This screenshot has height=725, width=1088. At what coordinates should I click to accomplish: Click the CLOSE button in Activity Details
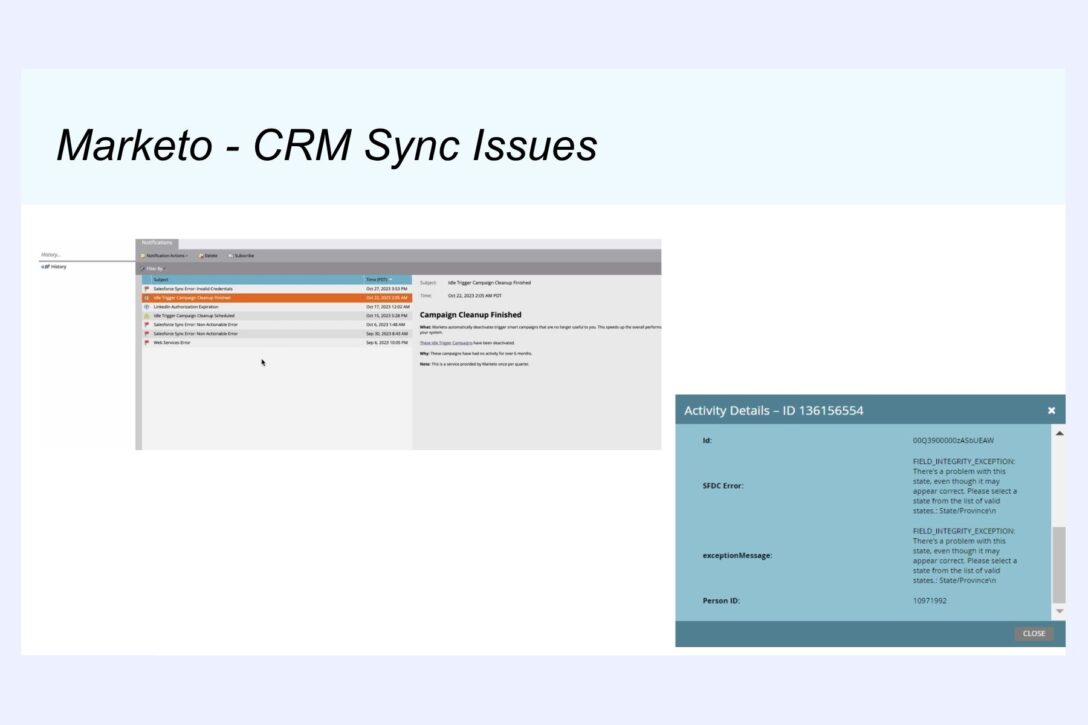tap(1033, 633)
